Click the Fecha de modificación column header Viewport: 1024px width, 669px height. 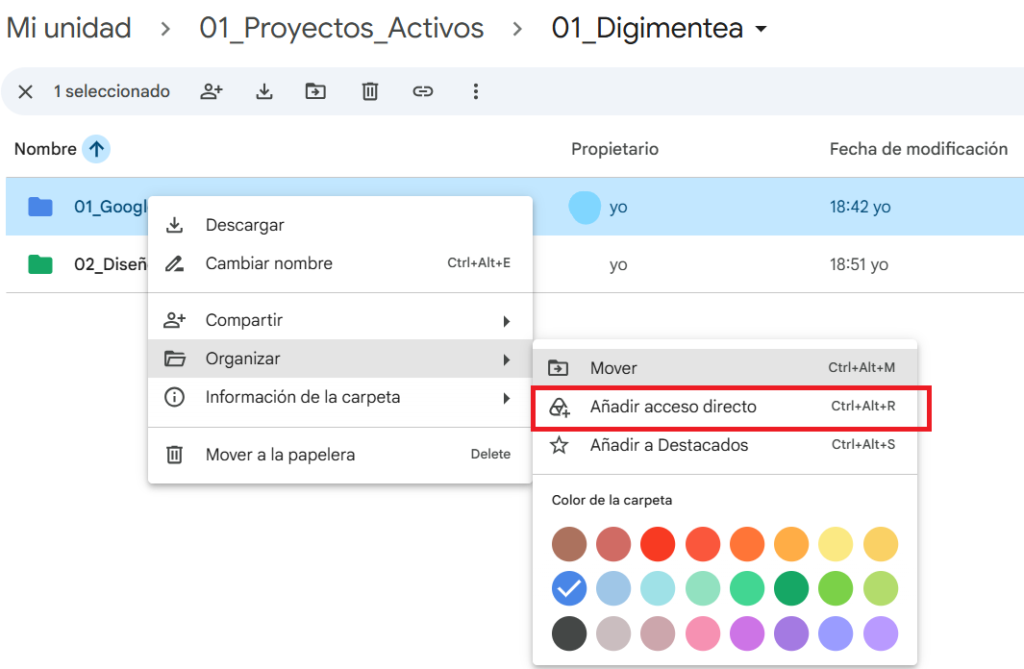(918, 150)
